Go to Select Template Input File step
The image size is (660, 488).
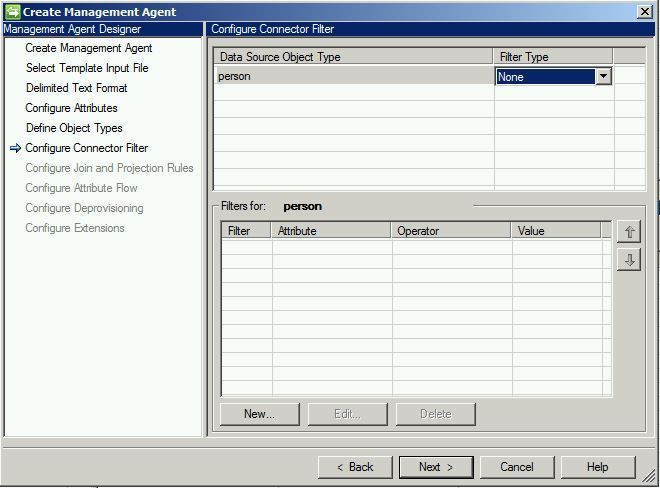tap(87, 68)
